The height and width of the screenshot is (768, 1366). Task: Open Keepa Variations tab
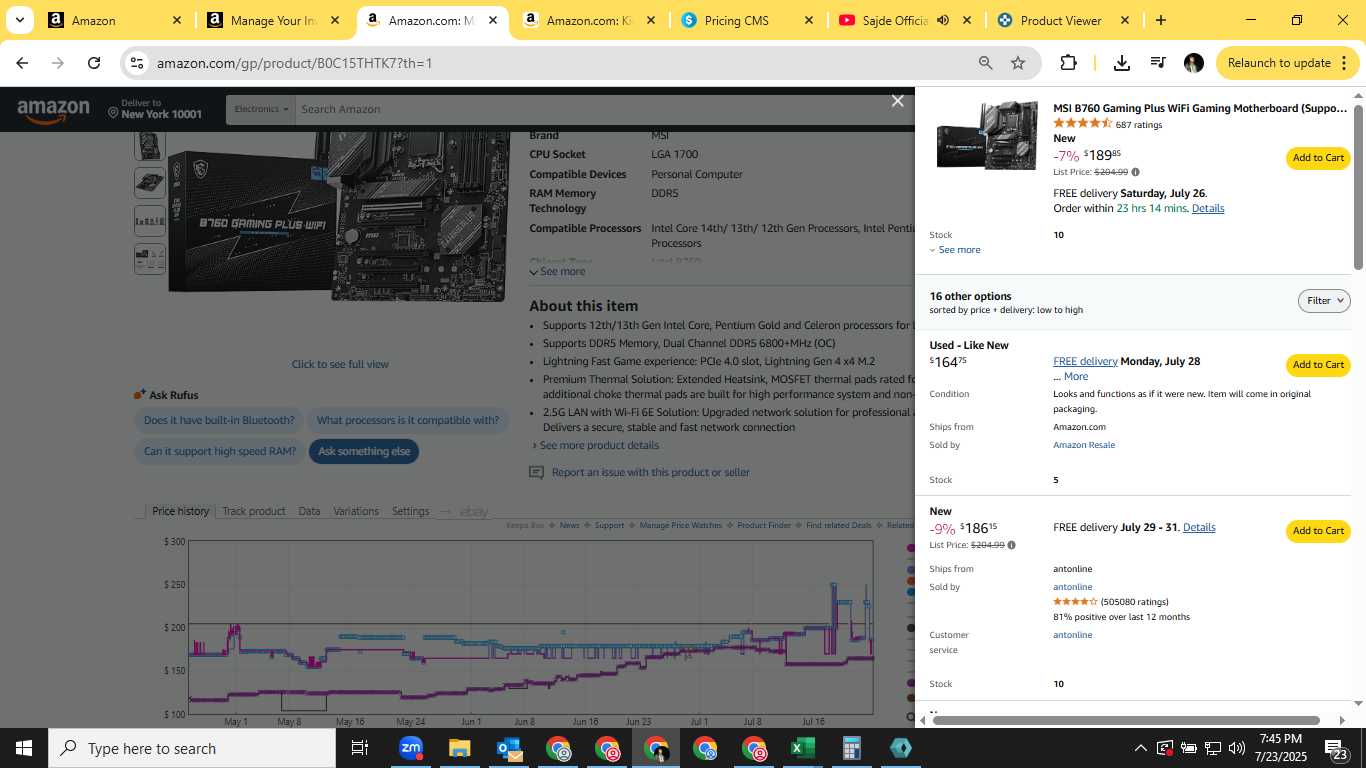coord(356,511)
